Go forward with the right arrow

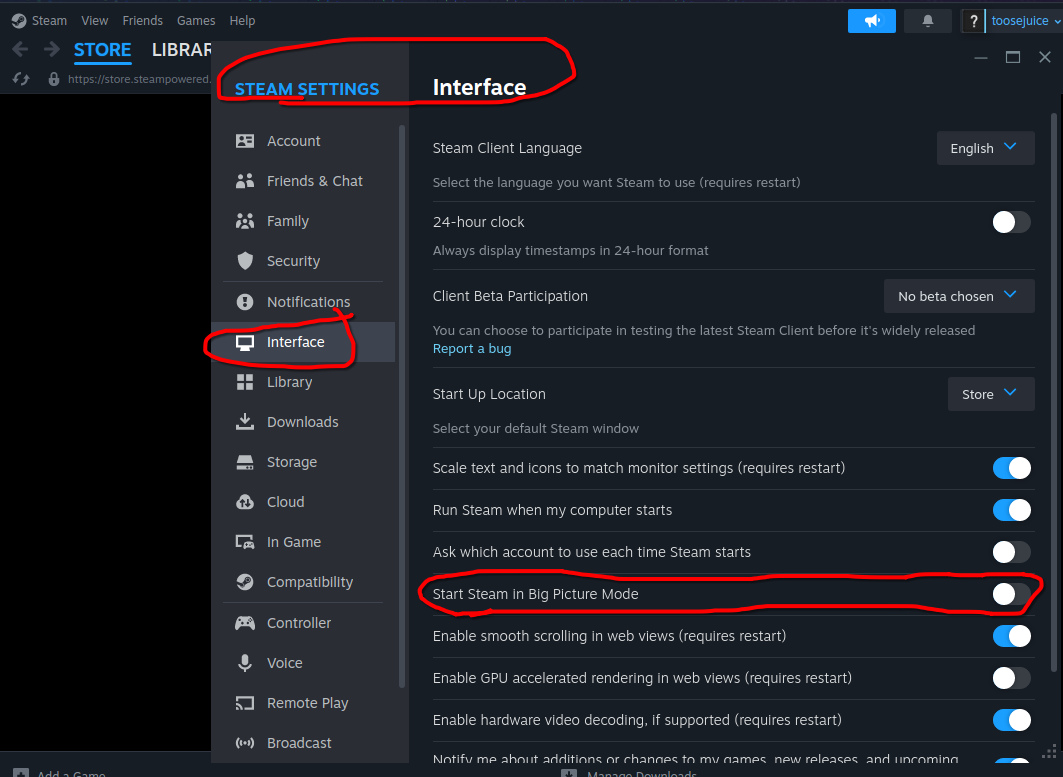(52, 49)
